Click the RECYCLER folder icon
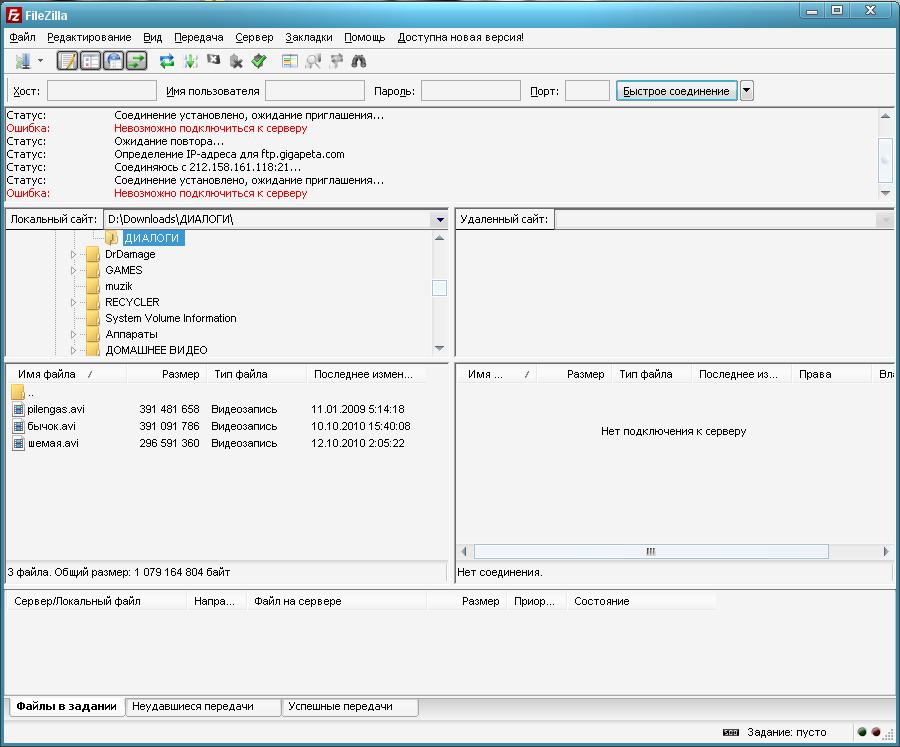 click(92, 302)
